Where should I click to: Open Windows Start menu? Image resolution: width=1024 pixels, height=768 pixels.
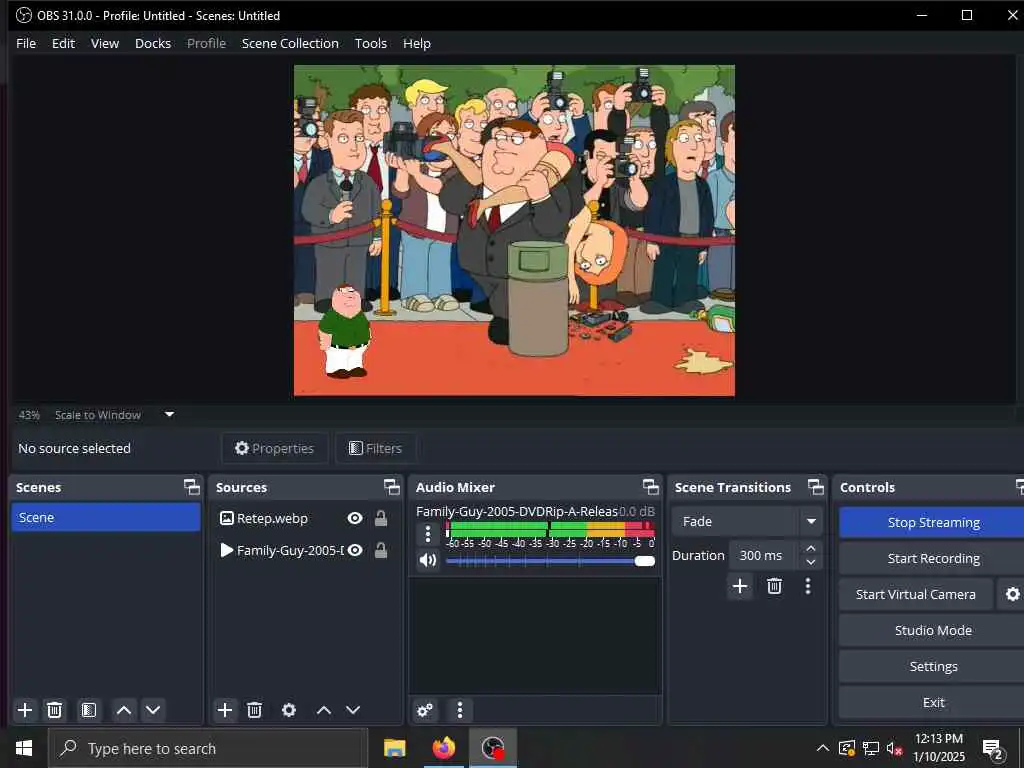pos(24,748)
